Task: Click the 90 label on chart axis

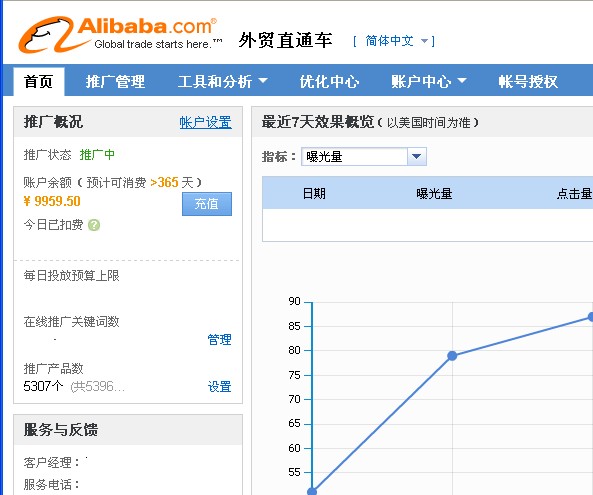Action: (294, 301)
